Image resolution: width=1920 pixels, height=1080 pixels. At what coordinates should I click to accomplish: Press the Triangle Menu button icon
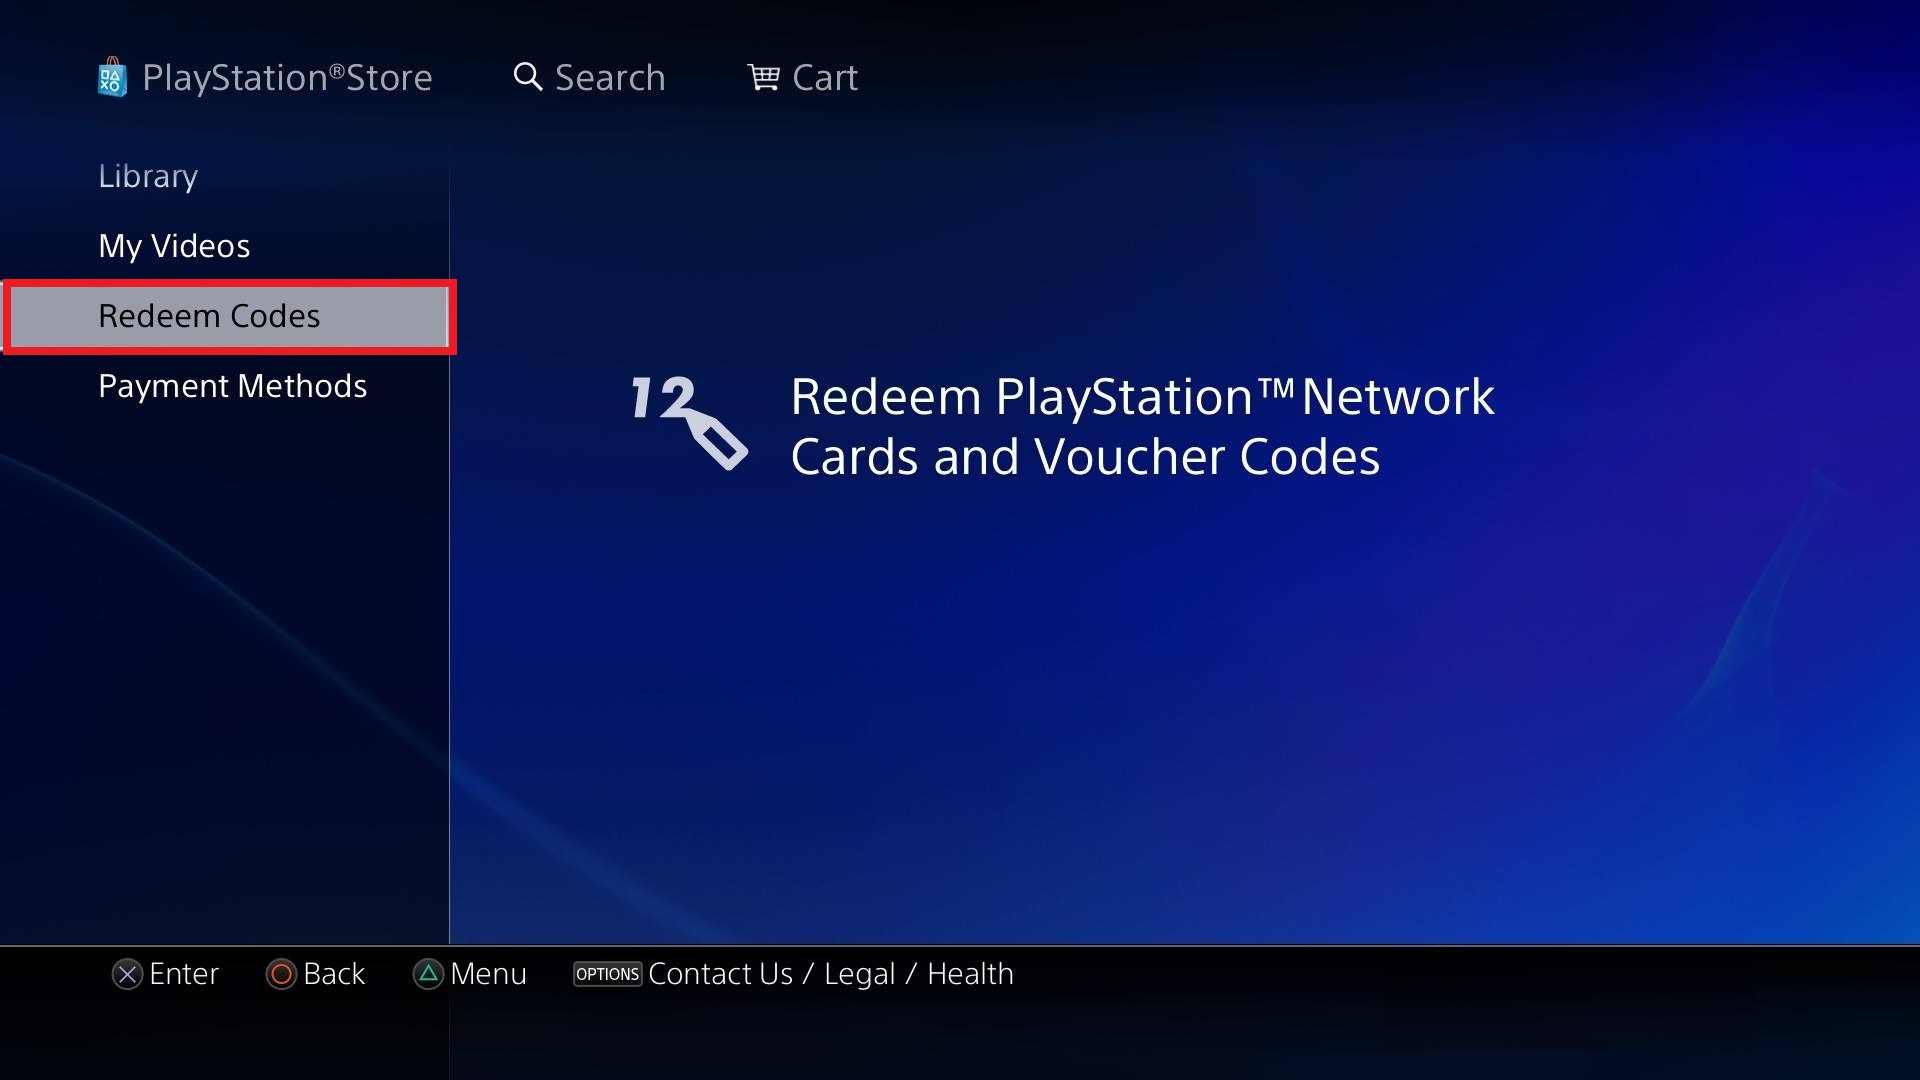pyautogui.click(x=429, y=973)
